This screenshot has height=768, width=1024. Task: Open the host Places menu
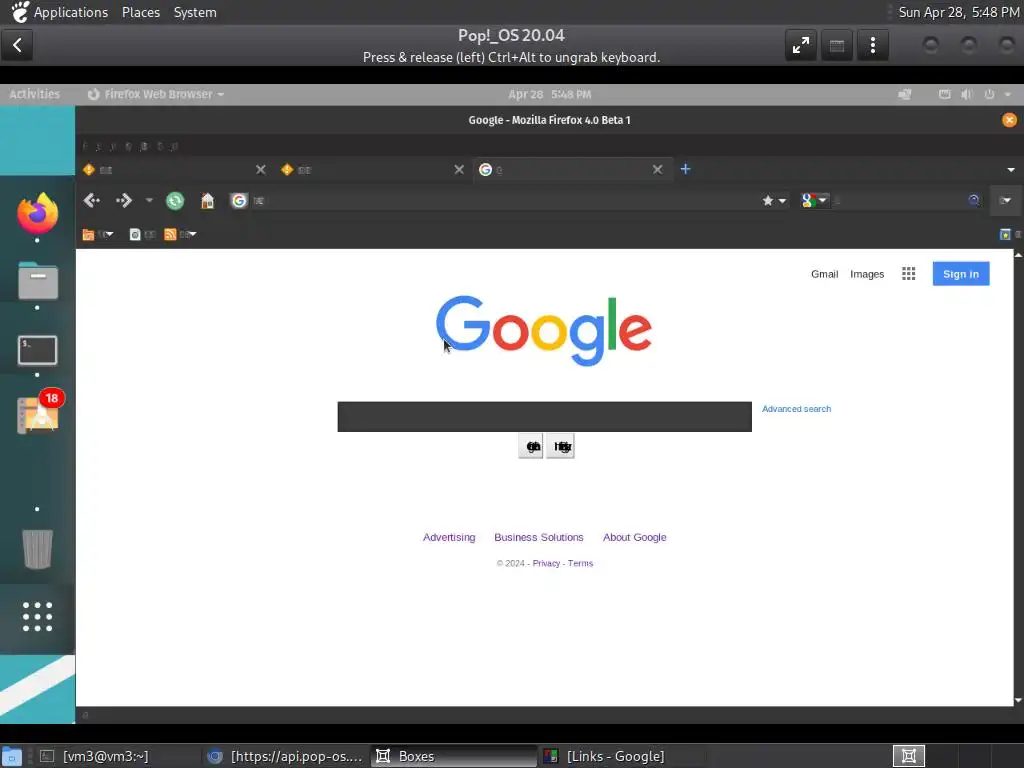tap(141, 12)
